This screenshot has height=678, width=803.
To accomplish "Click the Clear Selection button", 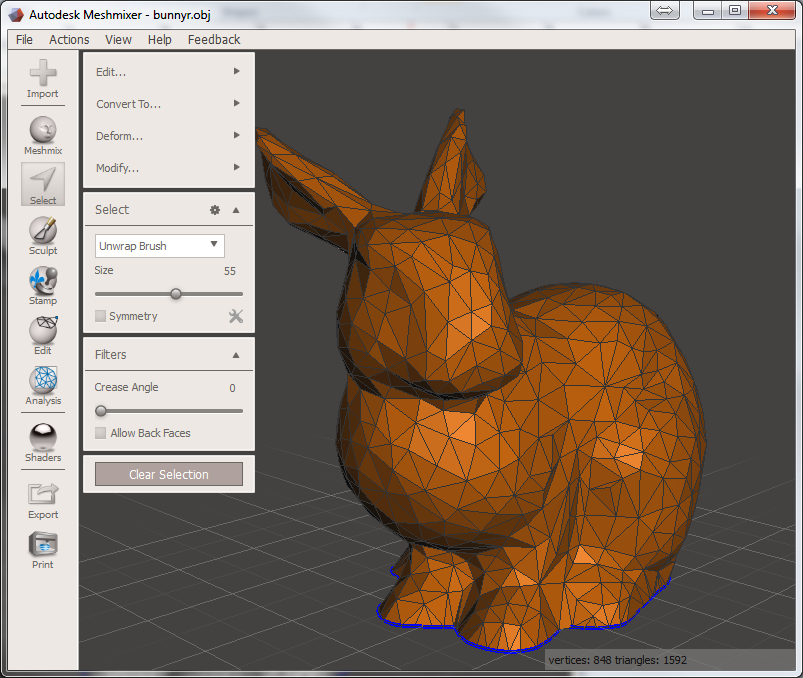I will pos(168,474).
